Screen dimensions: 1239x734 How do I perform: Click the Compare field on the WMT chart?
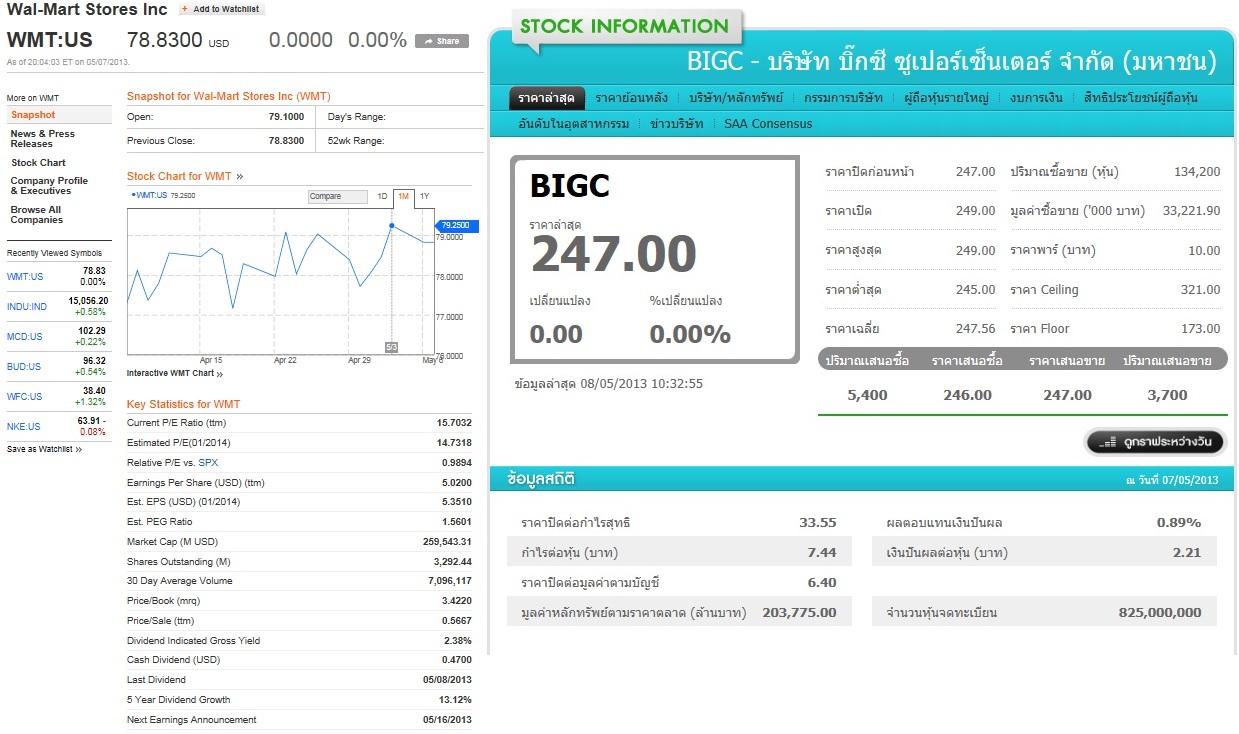click(x=338, y=197)
